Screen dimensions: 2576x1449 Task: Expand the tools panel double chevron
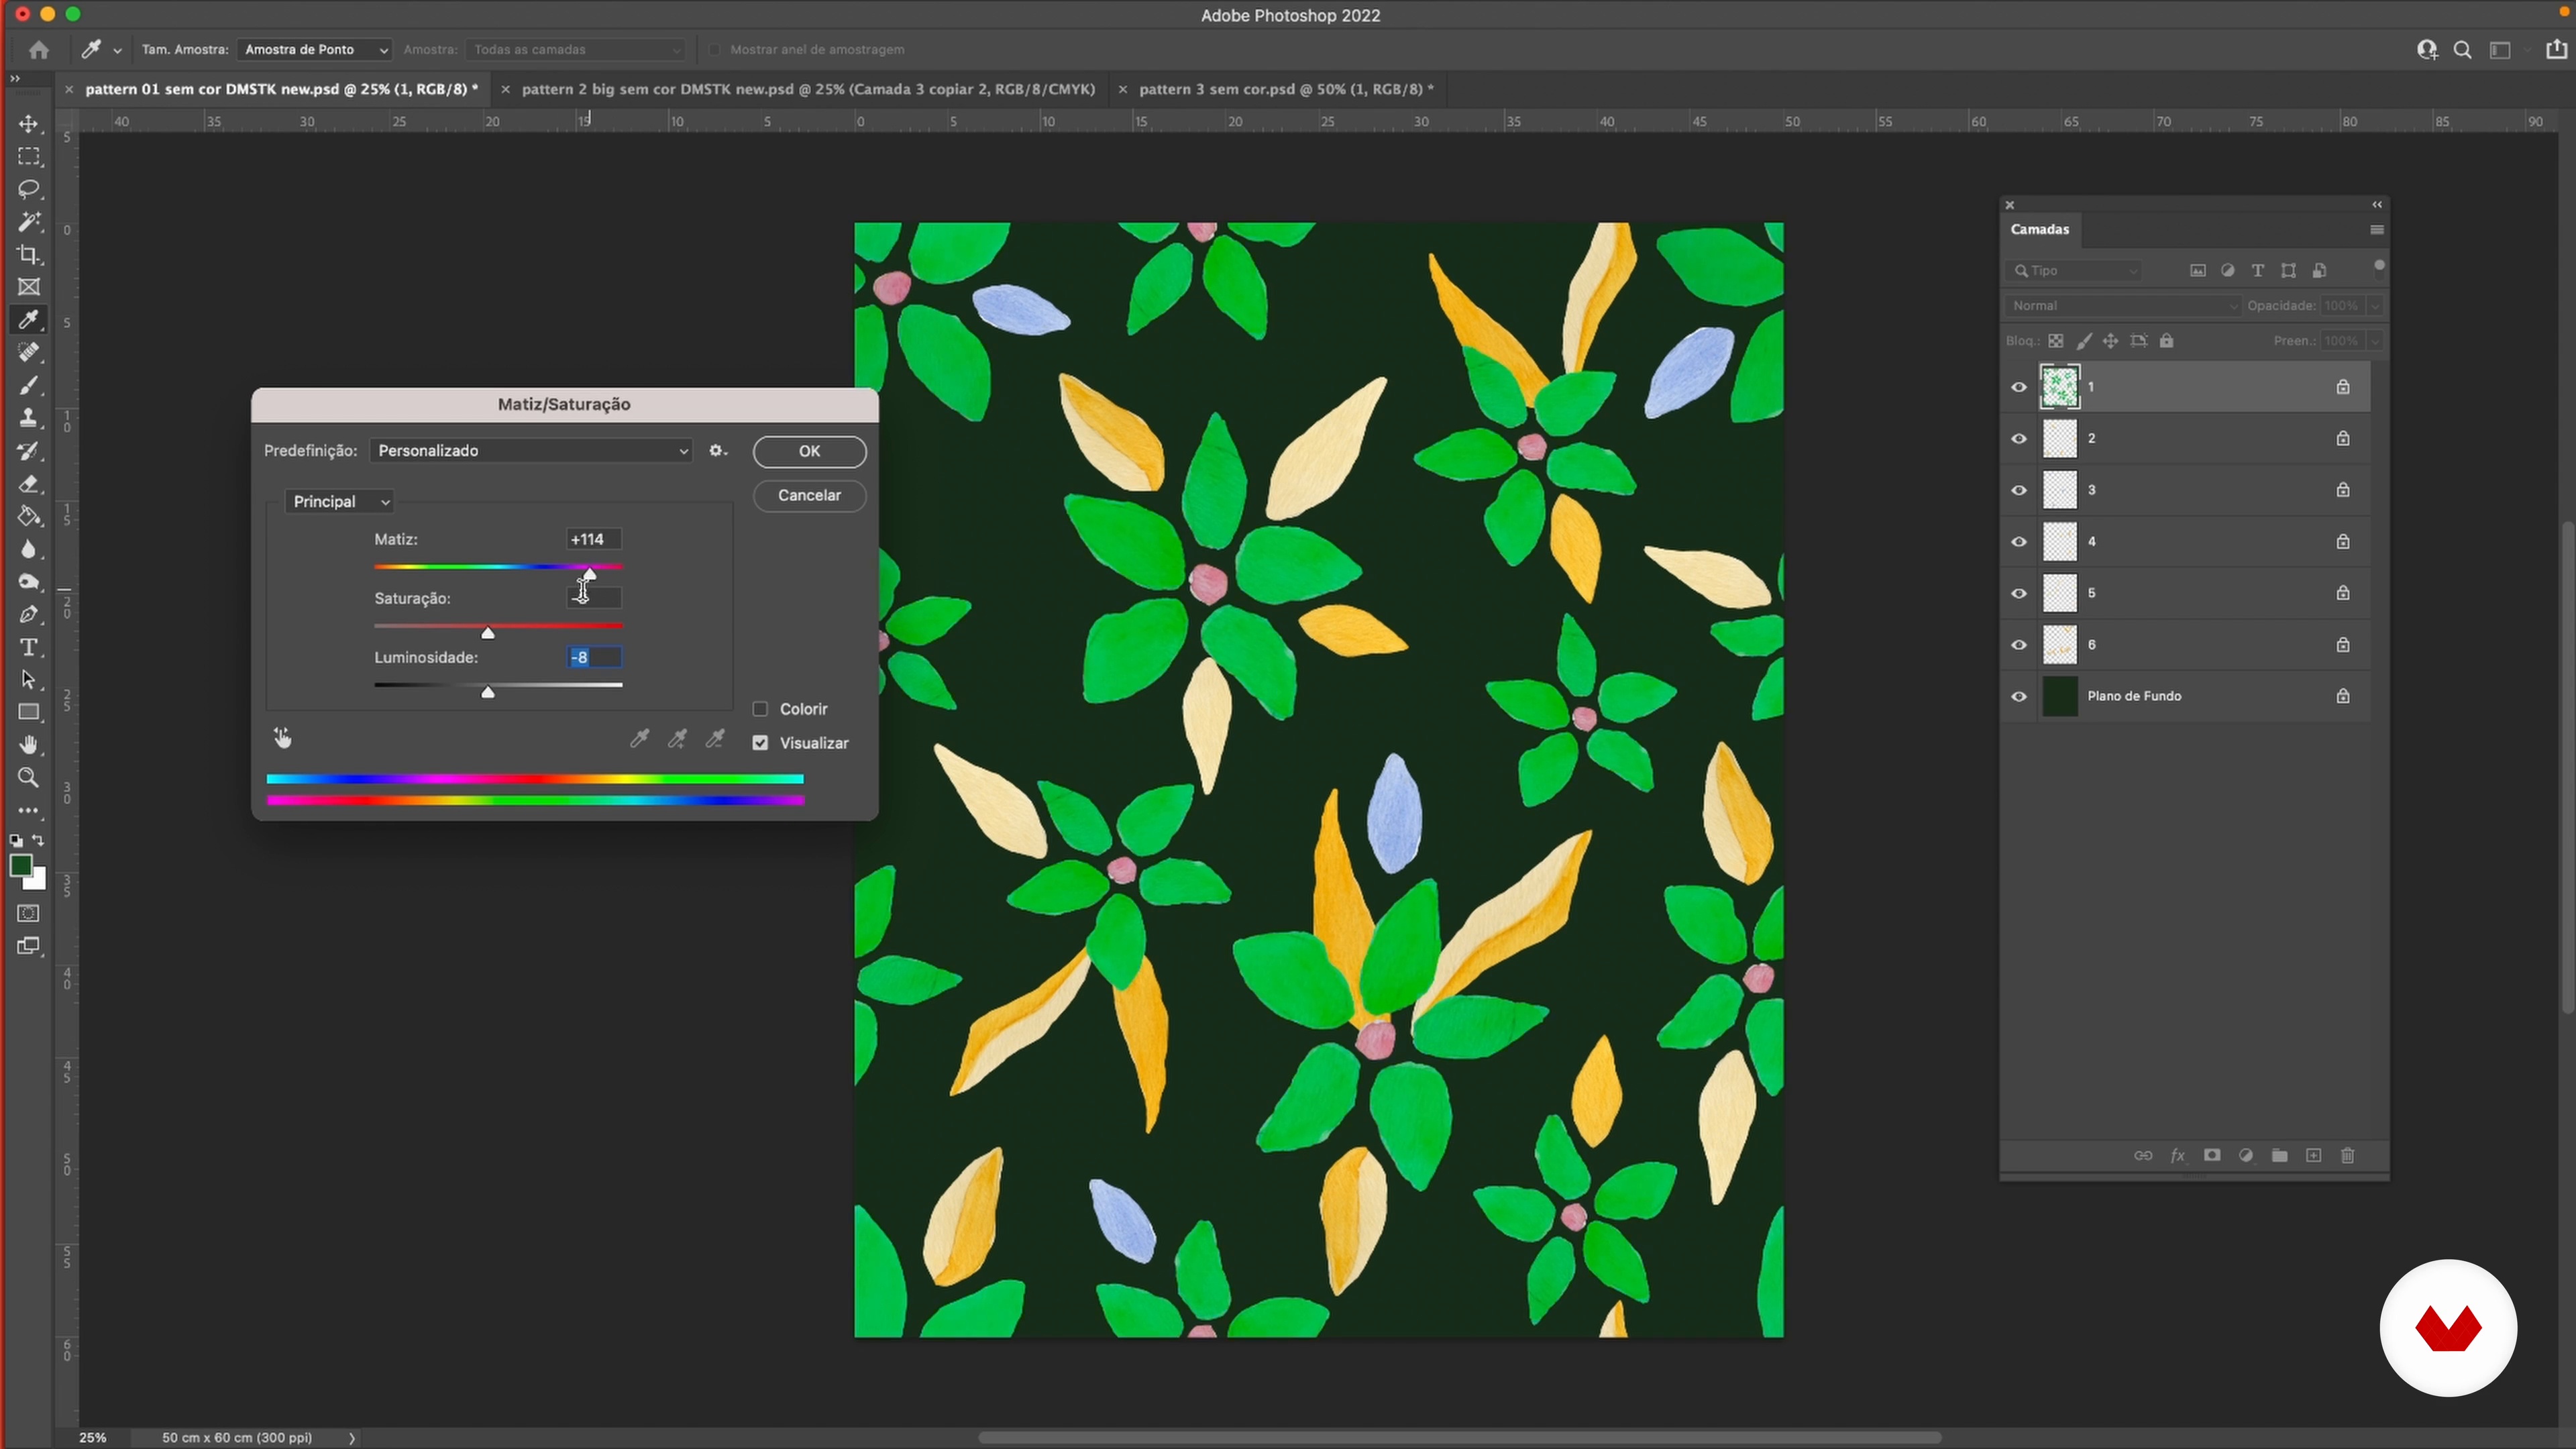[x=14, y=78]
